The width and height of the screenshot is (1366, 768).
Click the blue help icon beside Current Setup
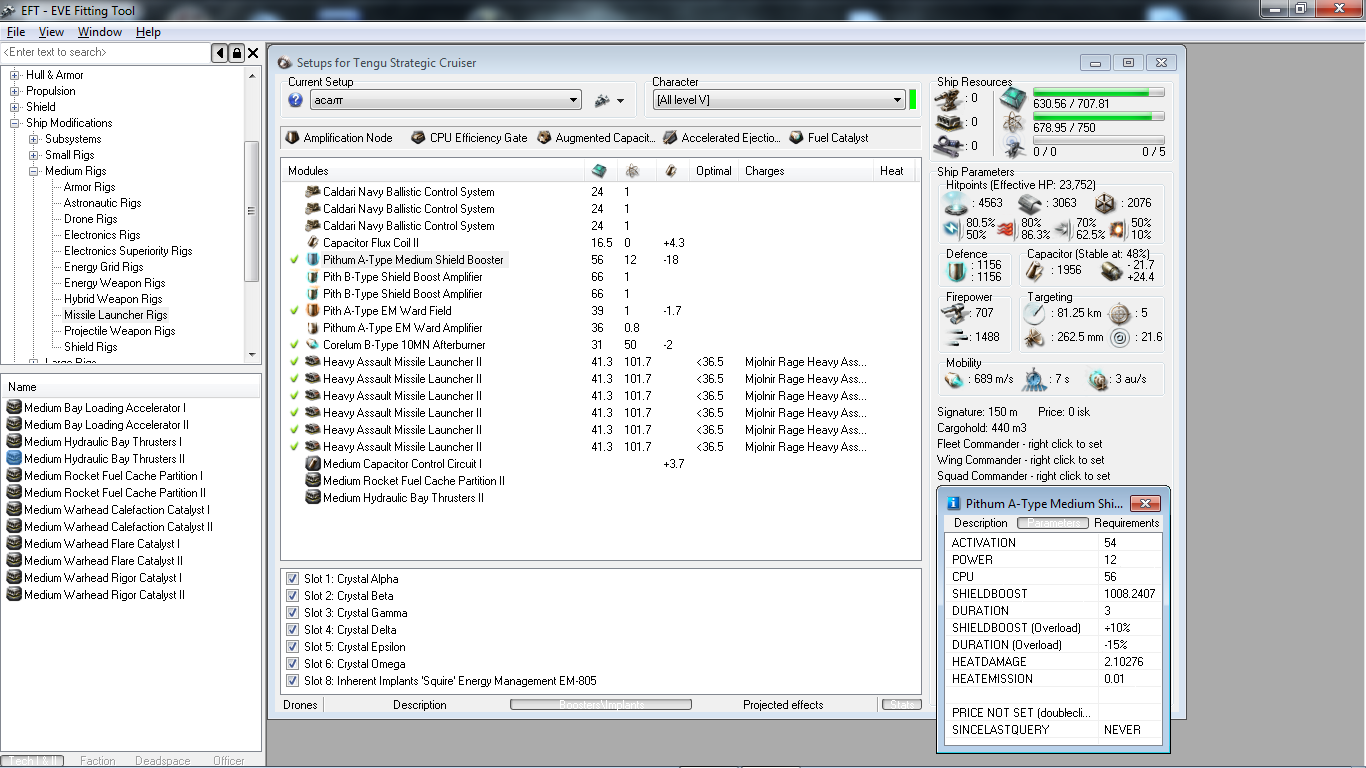coord(295,100)
